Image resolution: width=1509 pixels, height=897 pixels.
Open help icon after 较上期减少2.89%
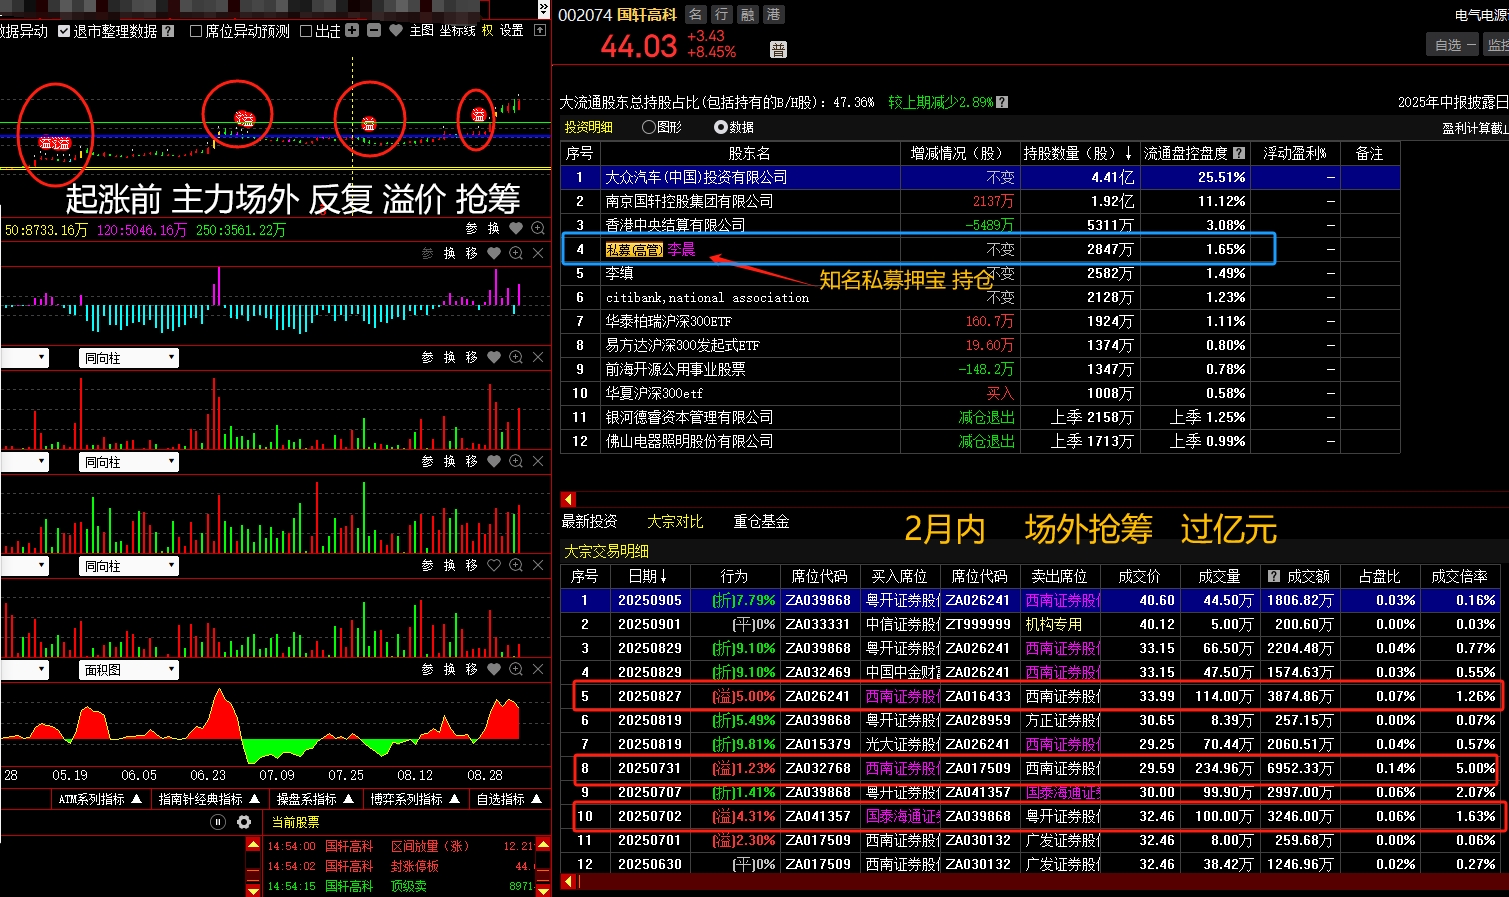tap(1002, 102)
